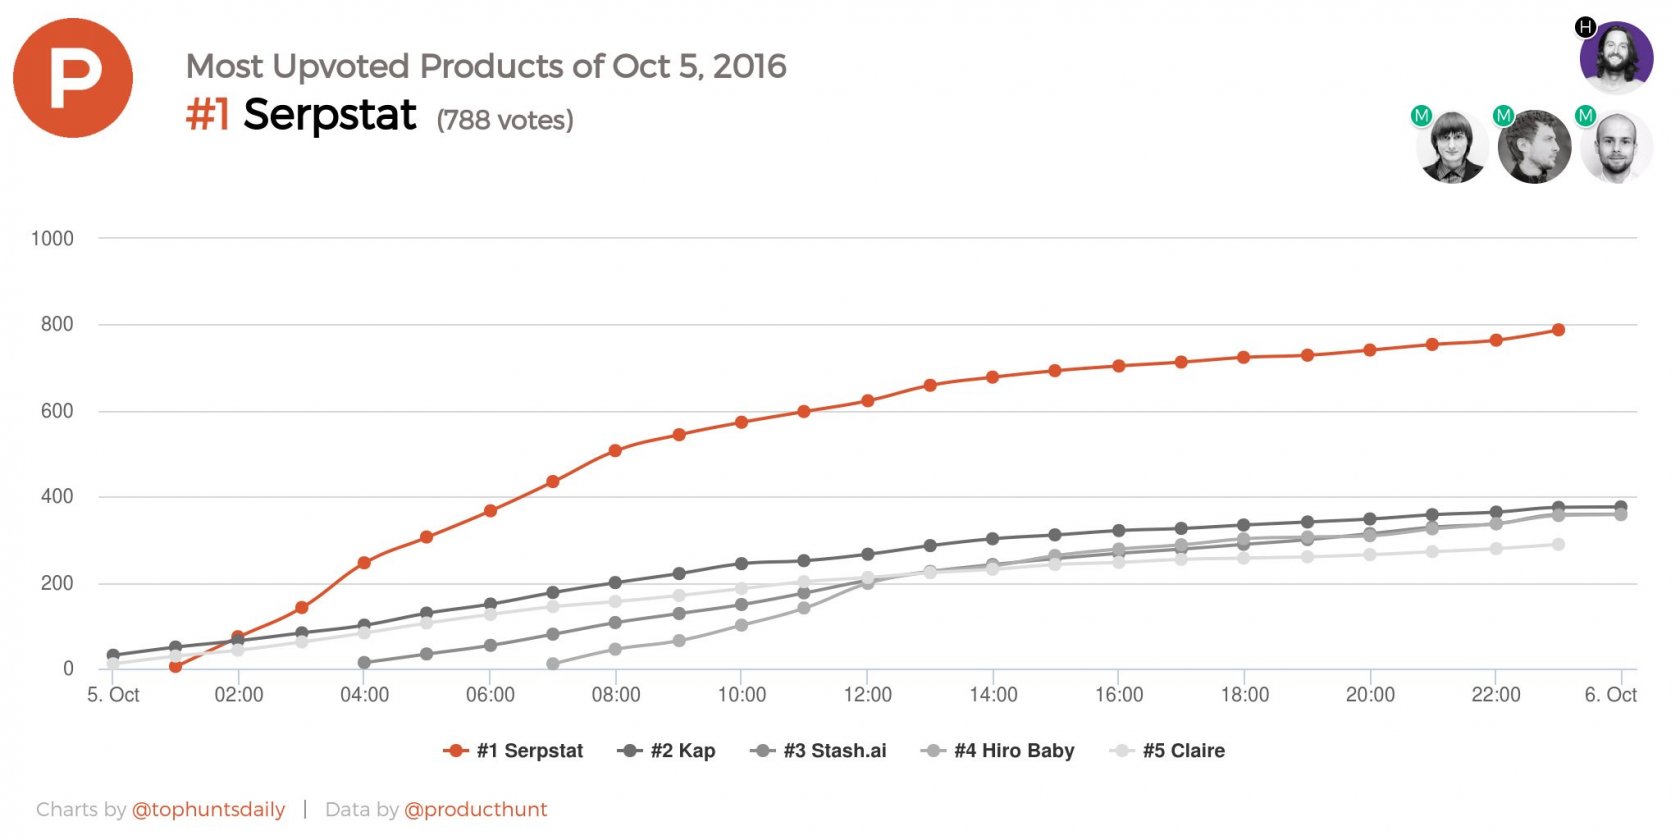Toggle the #4 Hiro Baby legend item
This screenshot has height=840, width=1680.
tap(998, 751)
